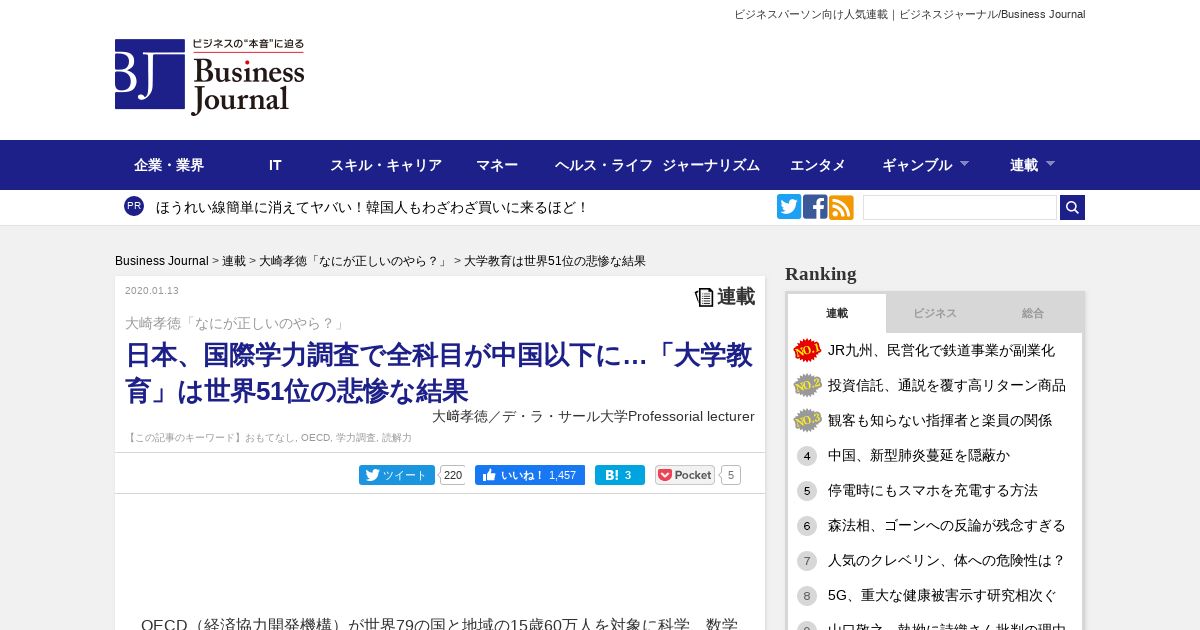Click the tweet count 220 bubble

point(453,475)
